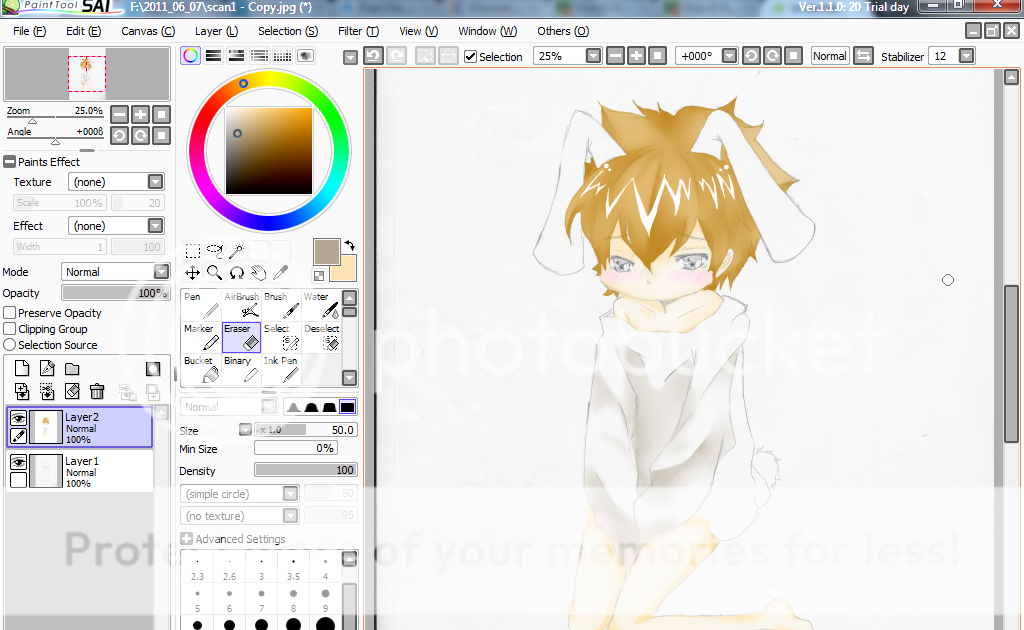Screen dimensions: 1024x630
Task: Uncheck the Selection checkbox in toolbar
Action: point(471,57)
